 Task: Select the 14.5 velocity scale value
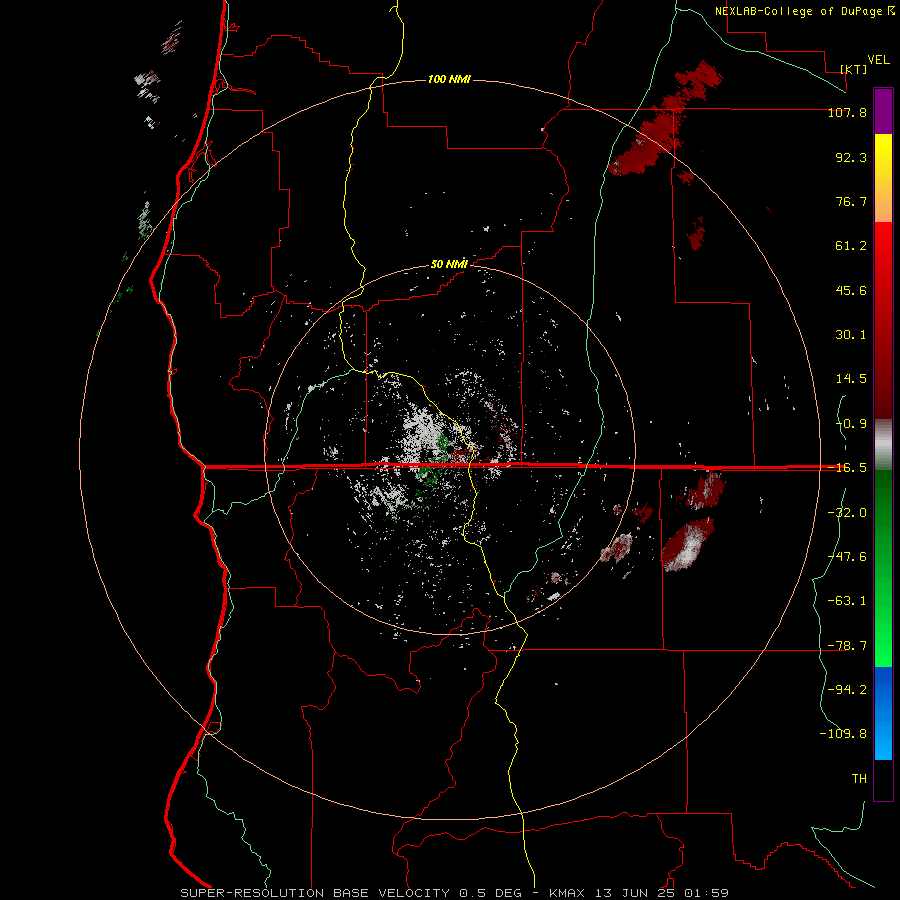click(x=851, y=379)
